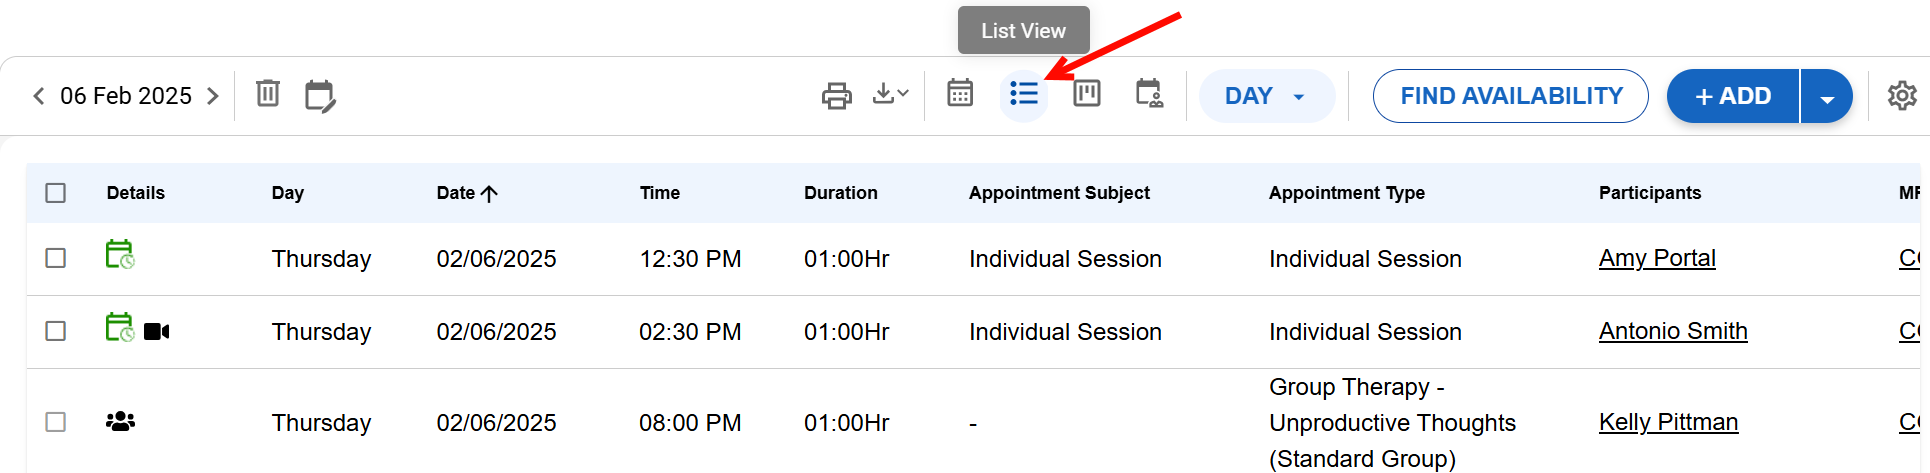Open the Amy Portal participant link
The image size is (1930, 473).
click(1657, 258)
